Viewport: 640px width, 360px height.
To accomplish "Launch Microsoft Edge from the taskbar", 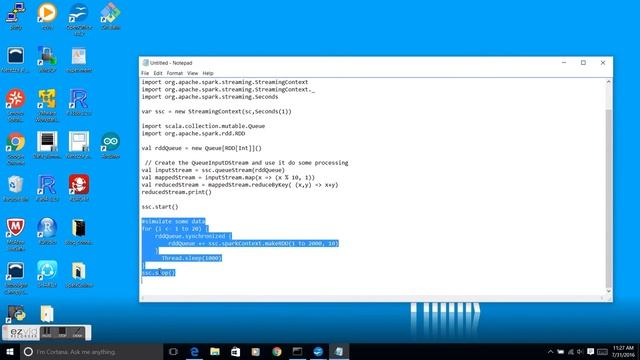I will coord(194,351).
